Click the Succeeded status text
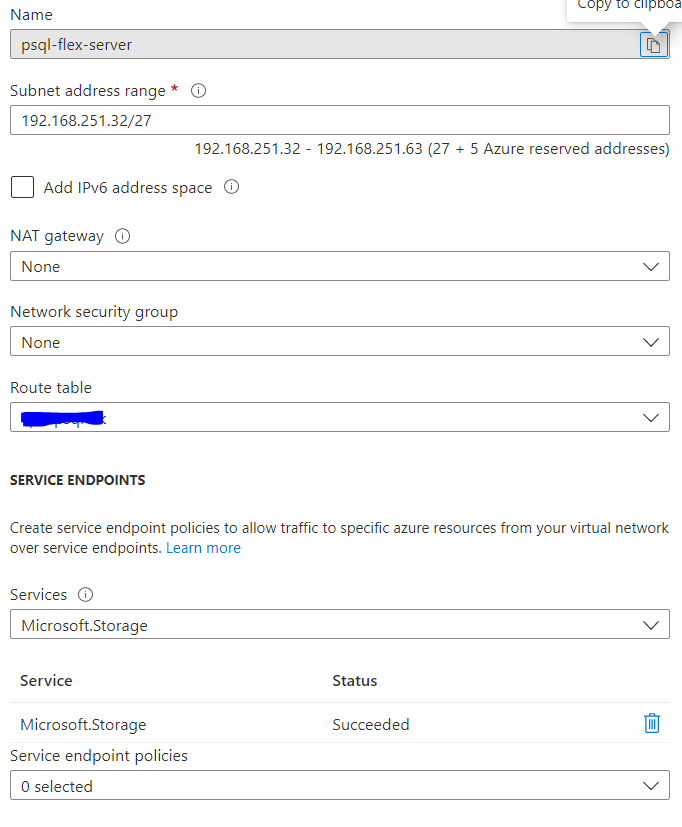682x827 pixels. click(x=371, y=723)
